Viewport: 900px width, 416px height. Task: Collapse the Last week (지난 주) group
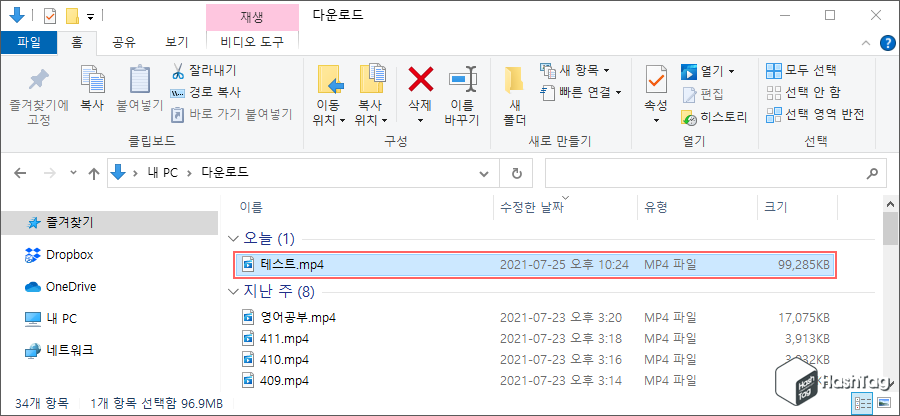[233, 292]
